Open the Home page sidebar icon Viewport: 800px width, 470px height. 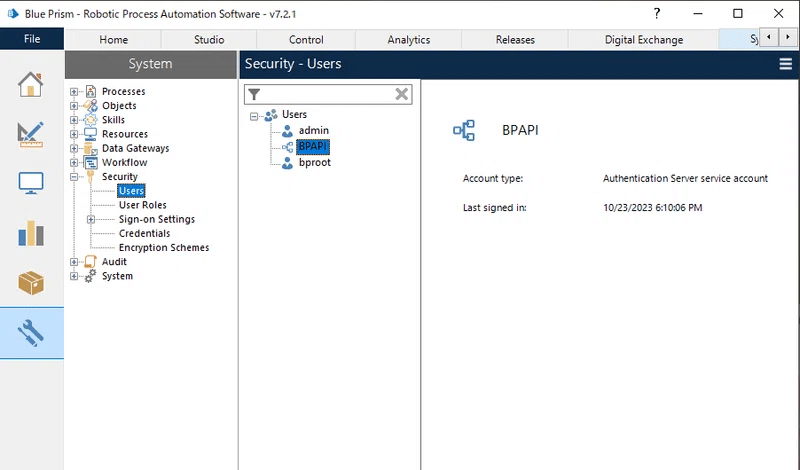(31, 84)
